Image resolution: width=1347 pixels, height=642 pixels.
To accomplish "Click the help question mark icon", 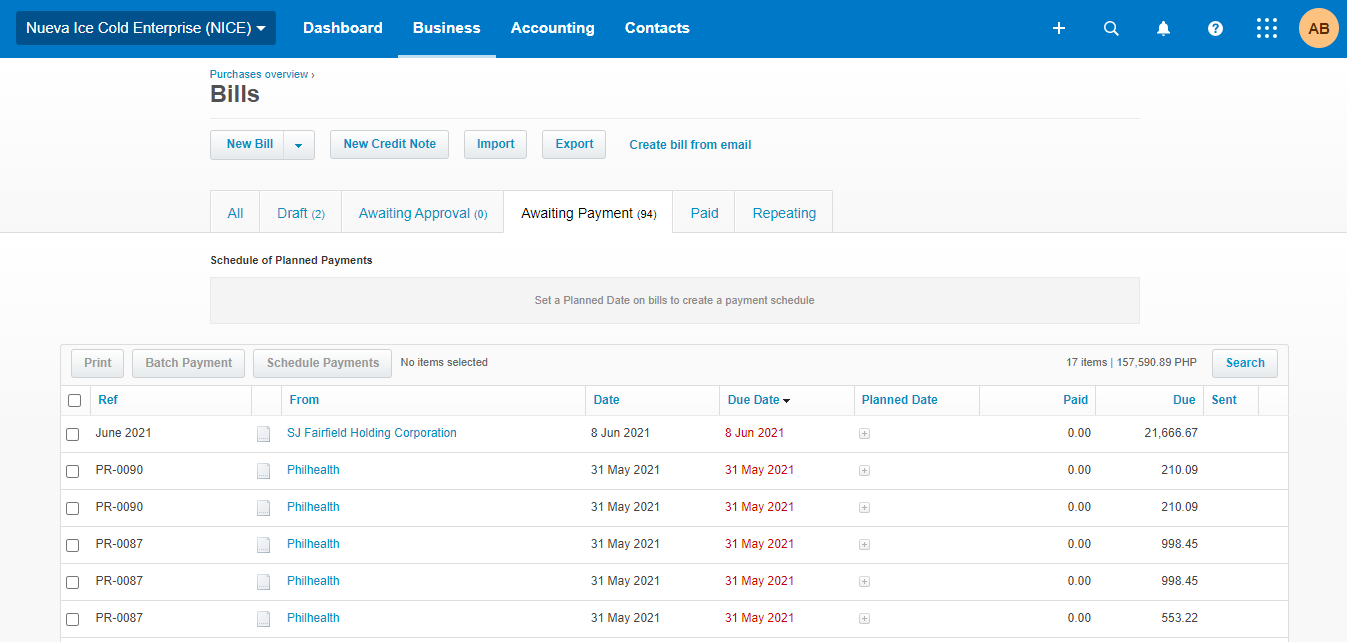I will pyautogui.click(x=1215, y=28).
